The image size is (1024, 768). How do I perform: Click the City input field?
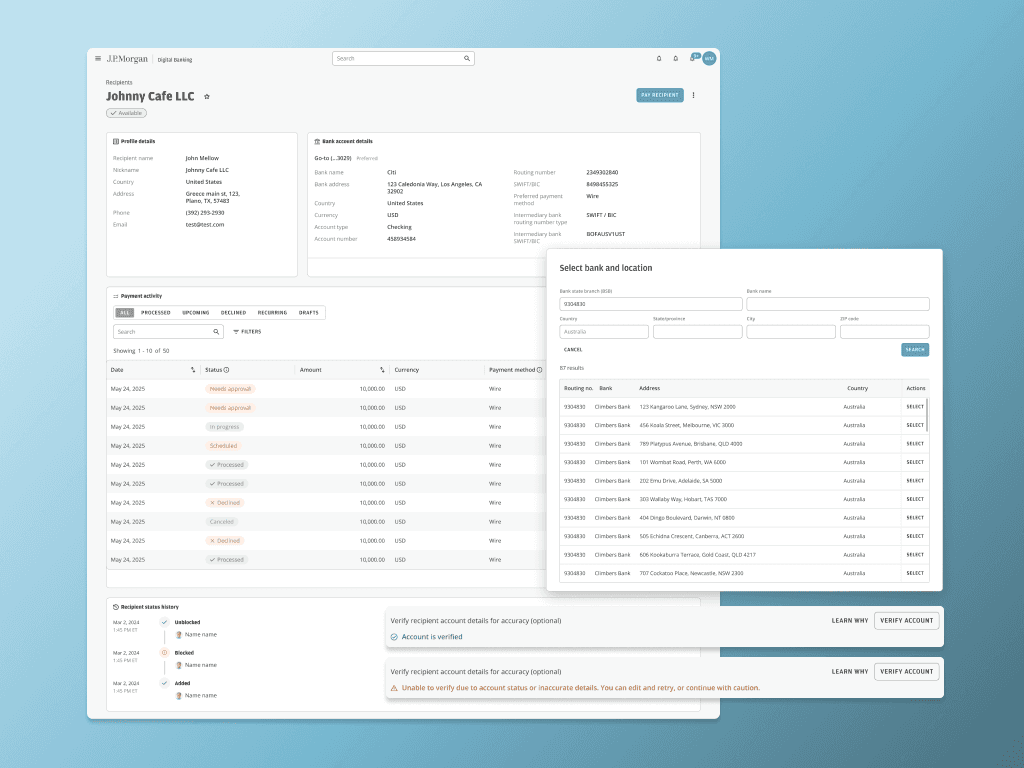(791, 332)
